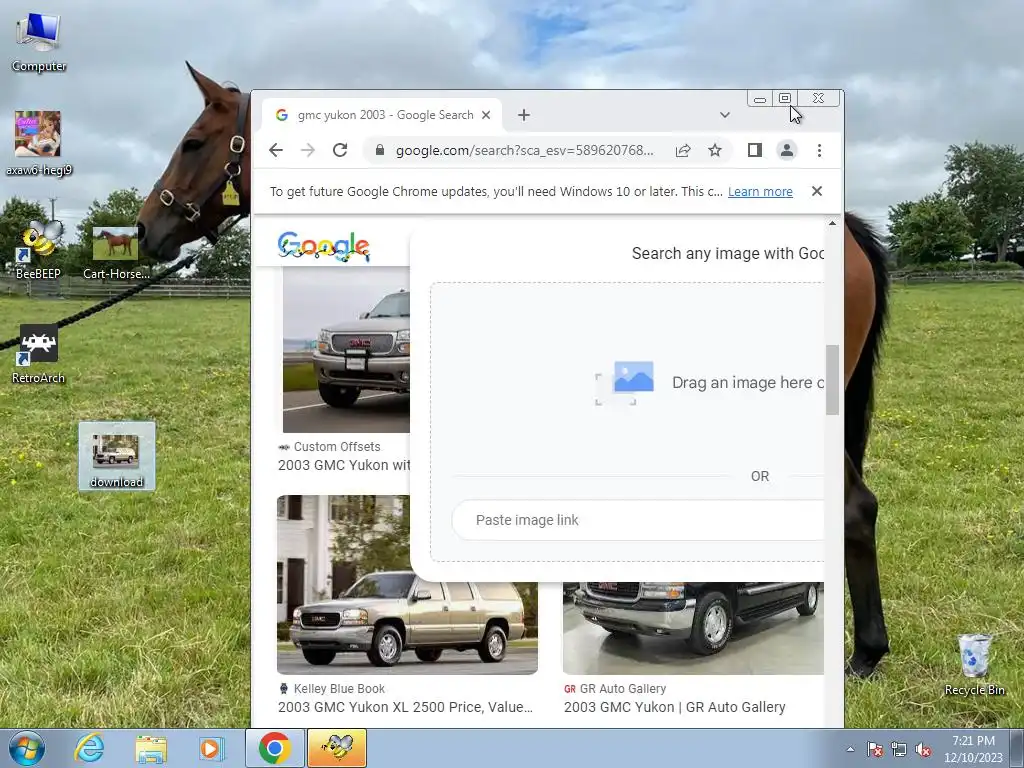Click 2003 GMC Yukon XL 2500 Price result title

click(405, 707)
